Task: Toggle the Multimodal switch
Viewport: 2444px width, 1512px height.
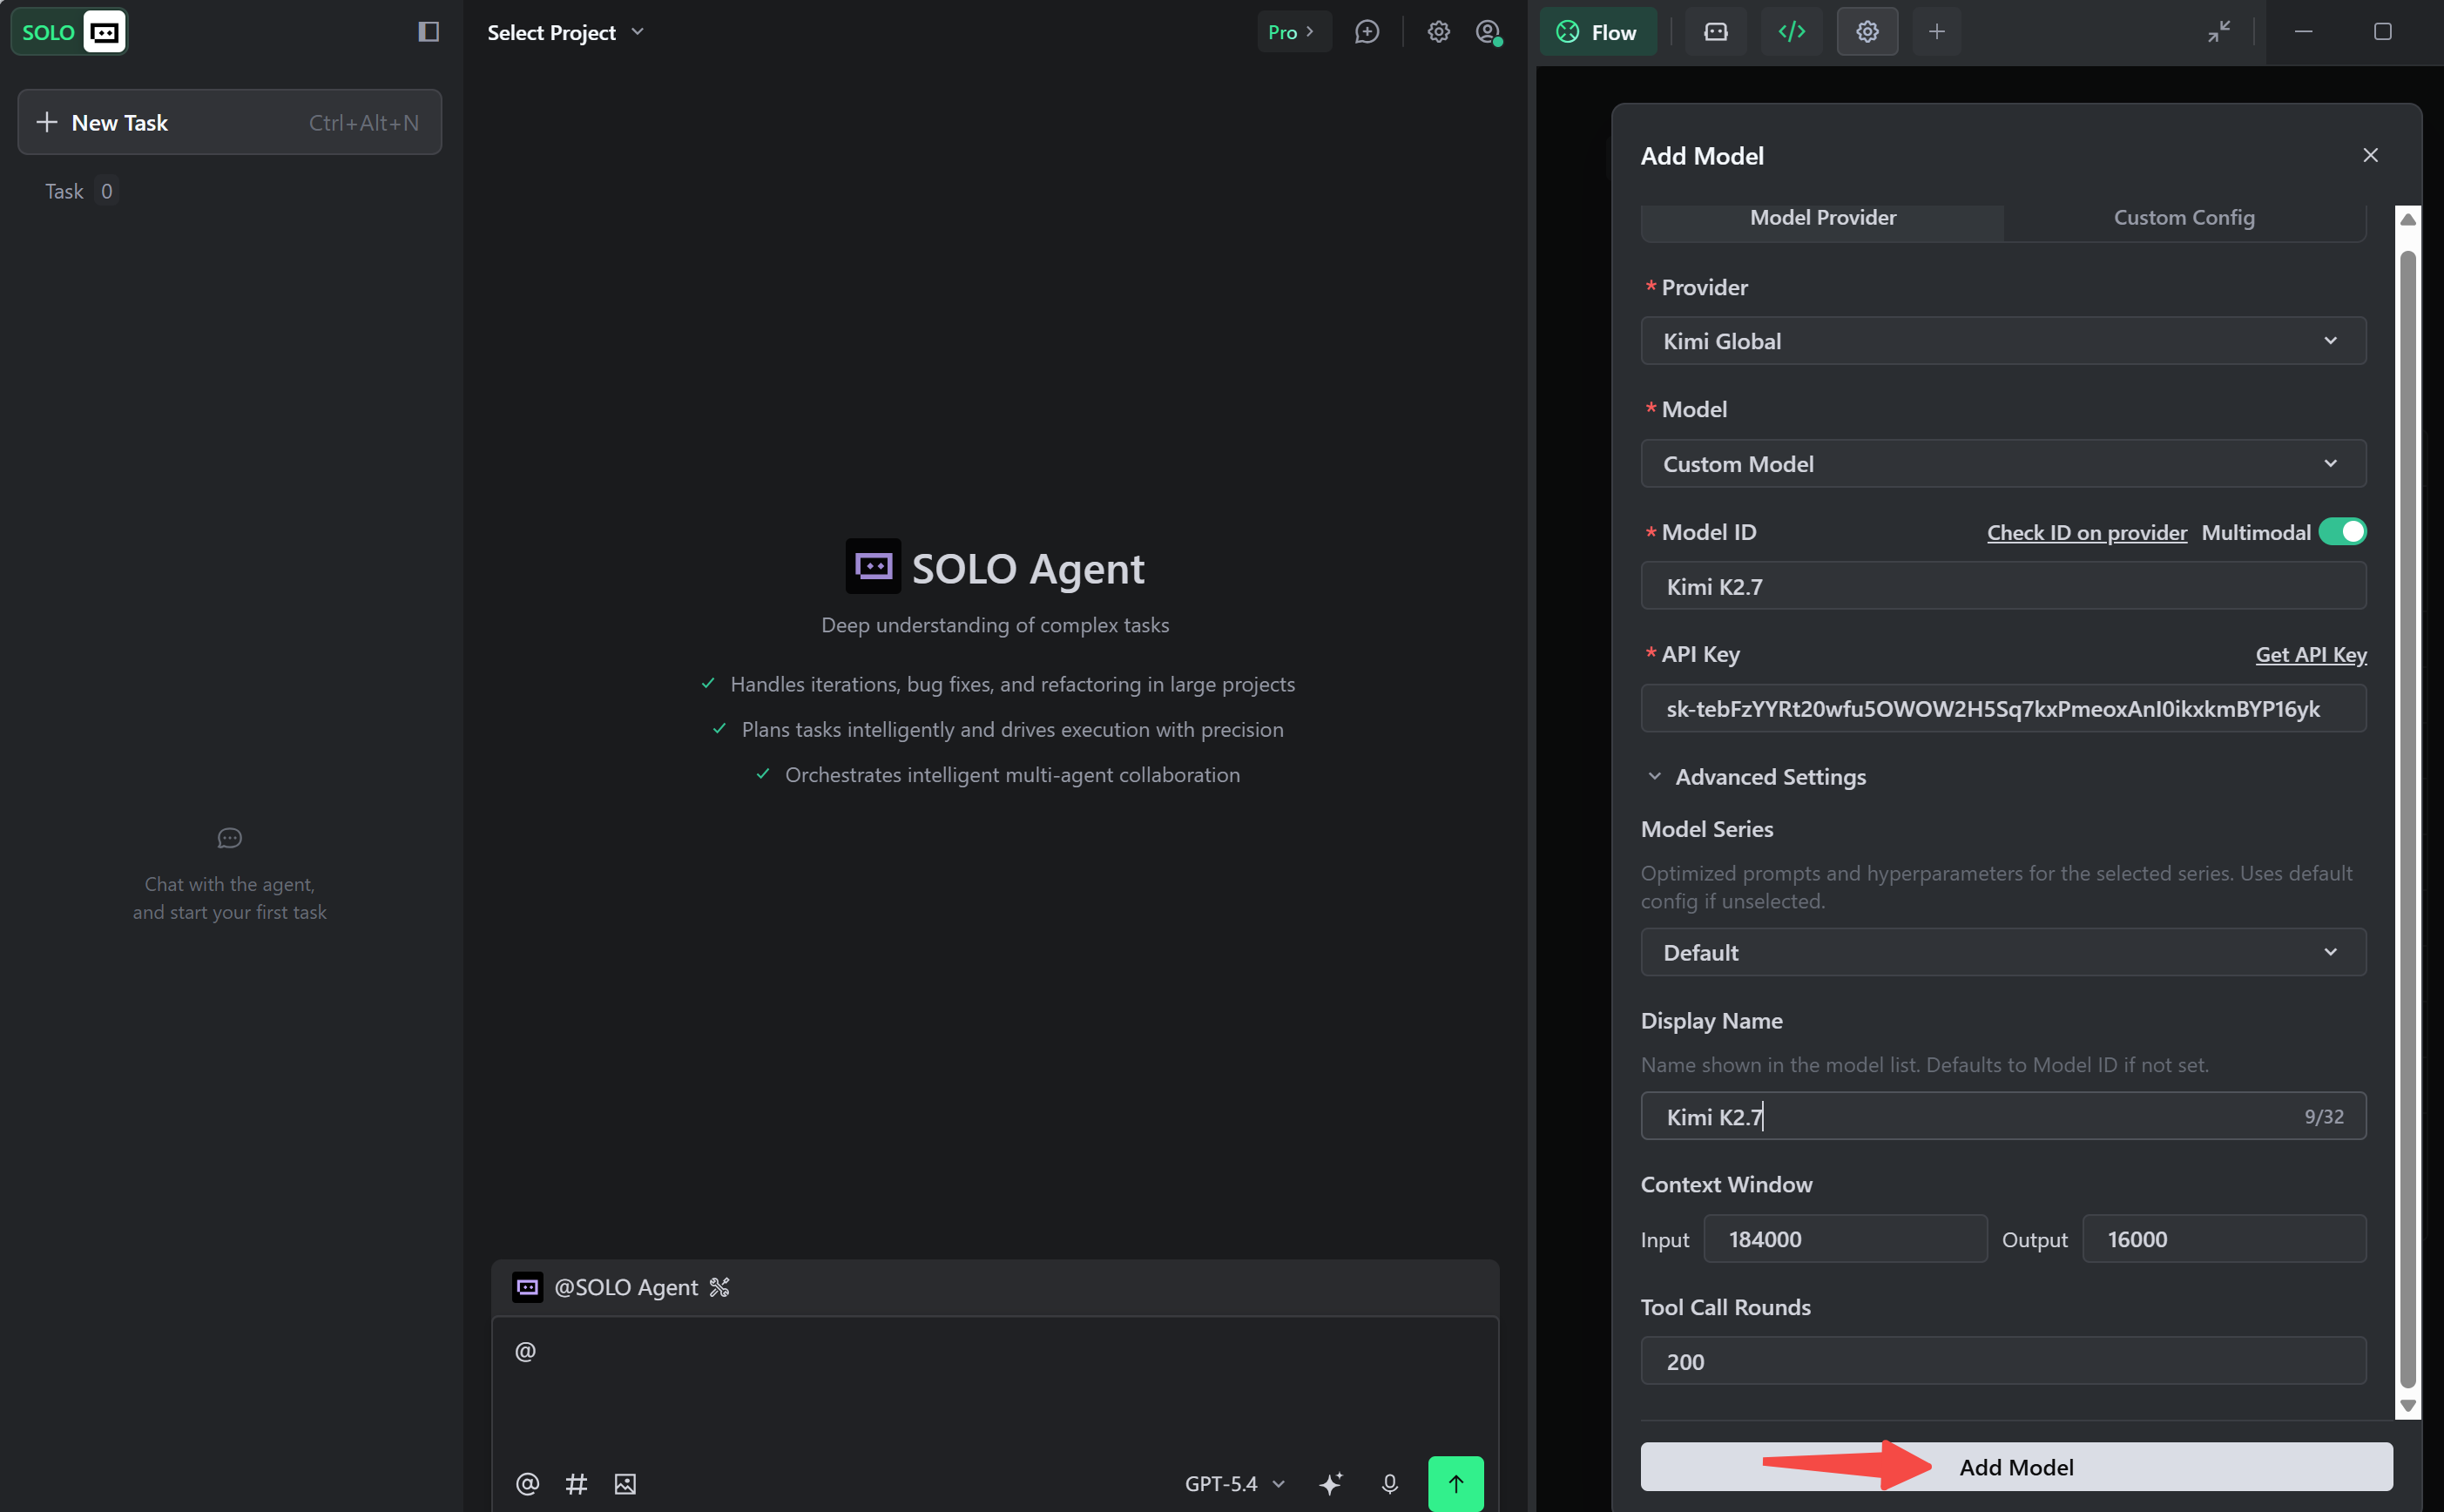Action: (x=2342, y=532)
